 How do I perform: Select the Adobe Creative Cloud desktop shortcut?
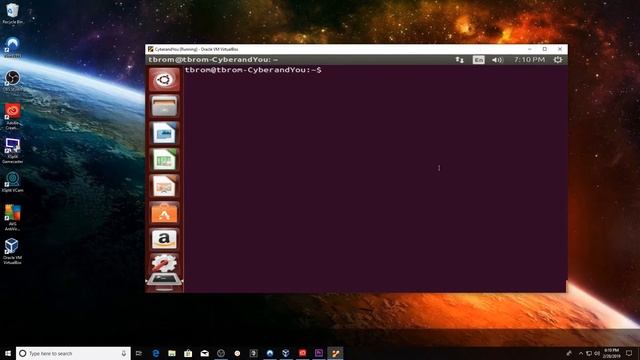tap(13, 116)
